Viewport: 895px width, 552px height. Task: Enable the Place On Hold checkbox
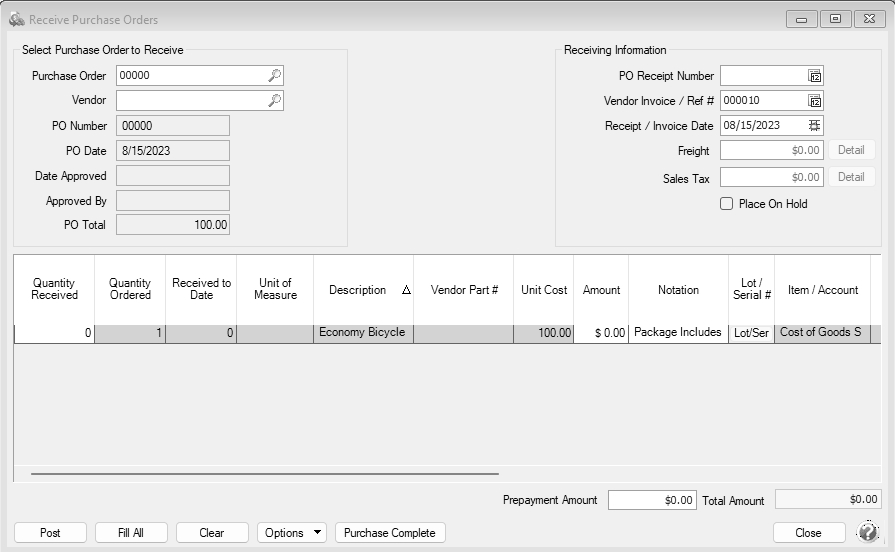727,204
